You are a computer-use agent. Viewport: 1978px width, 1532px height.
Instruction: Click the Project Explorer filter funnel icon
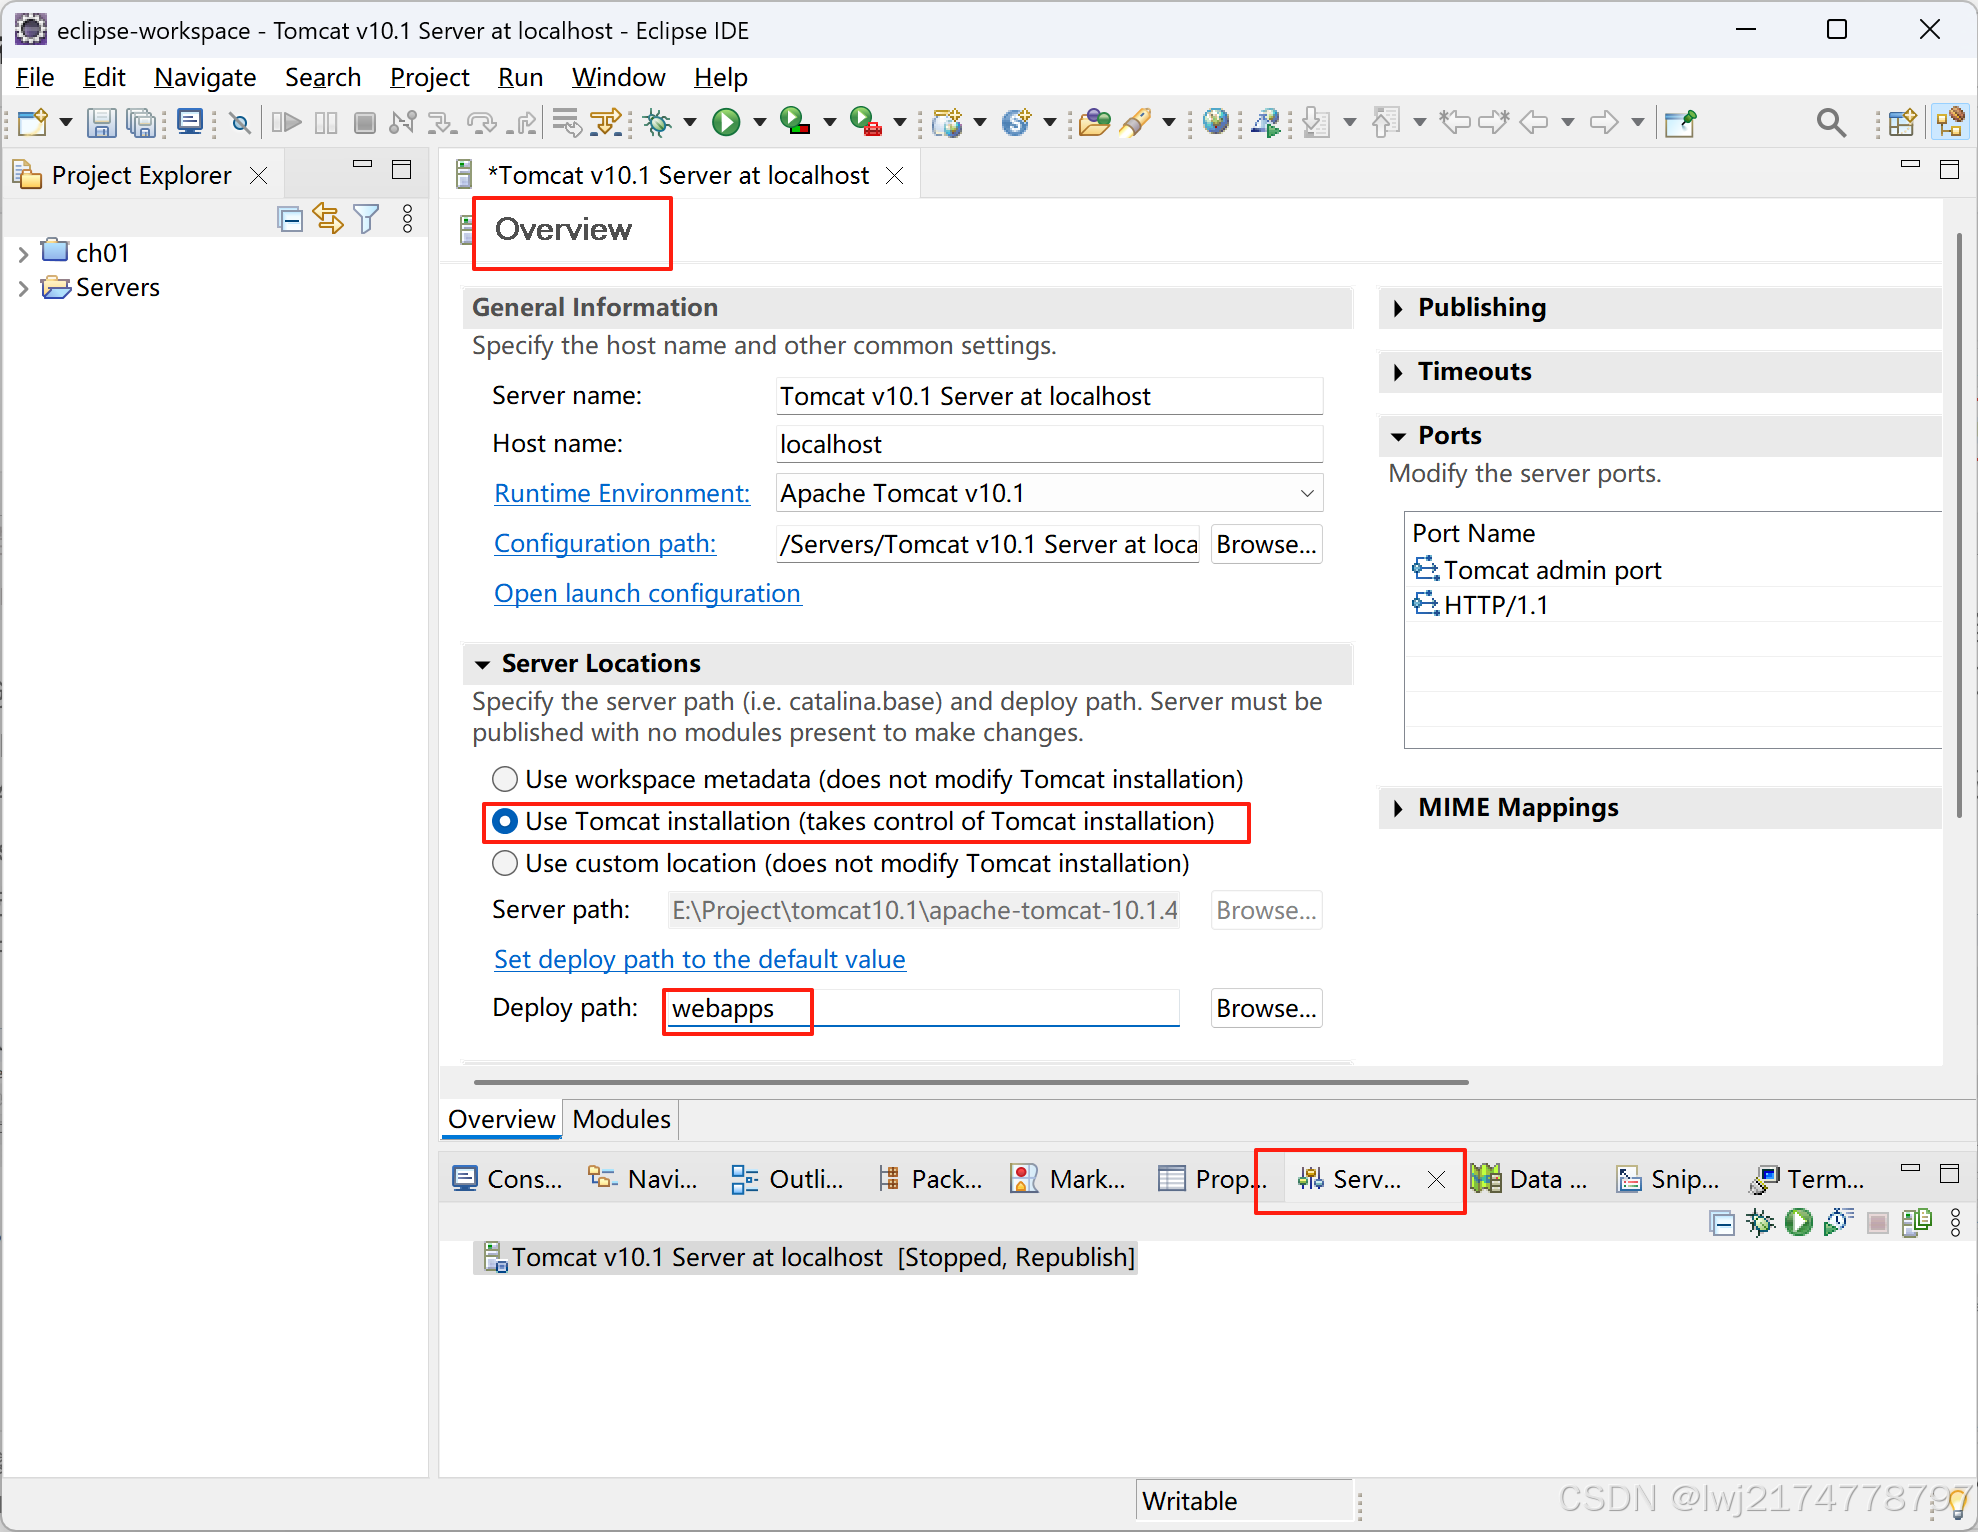coord(367,218)
